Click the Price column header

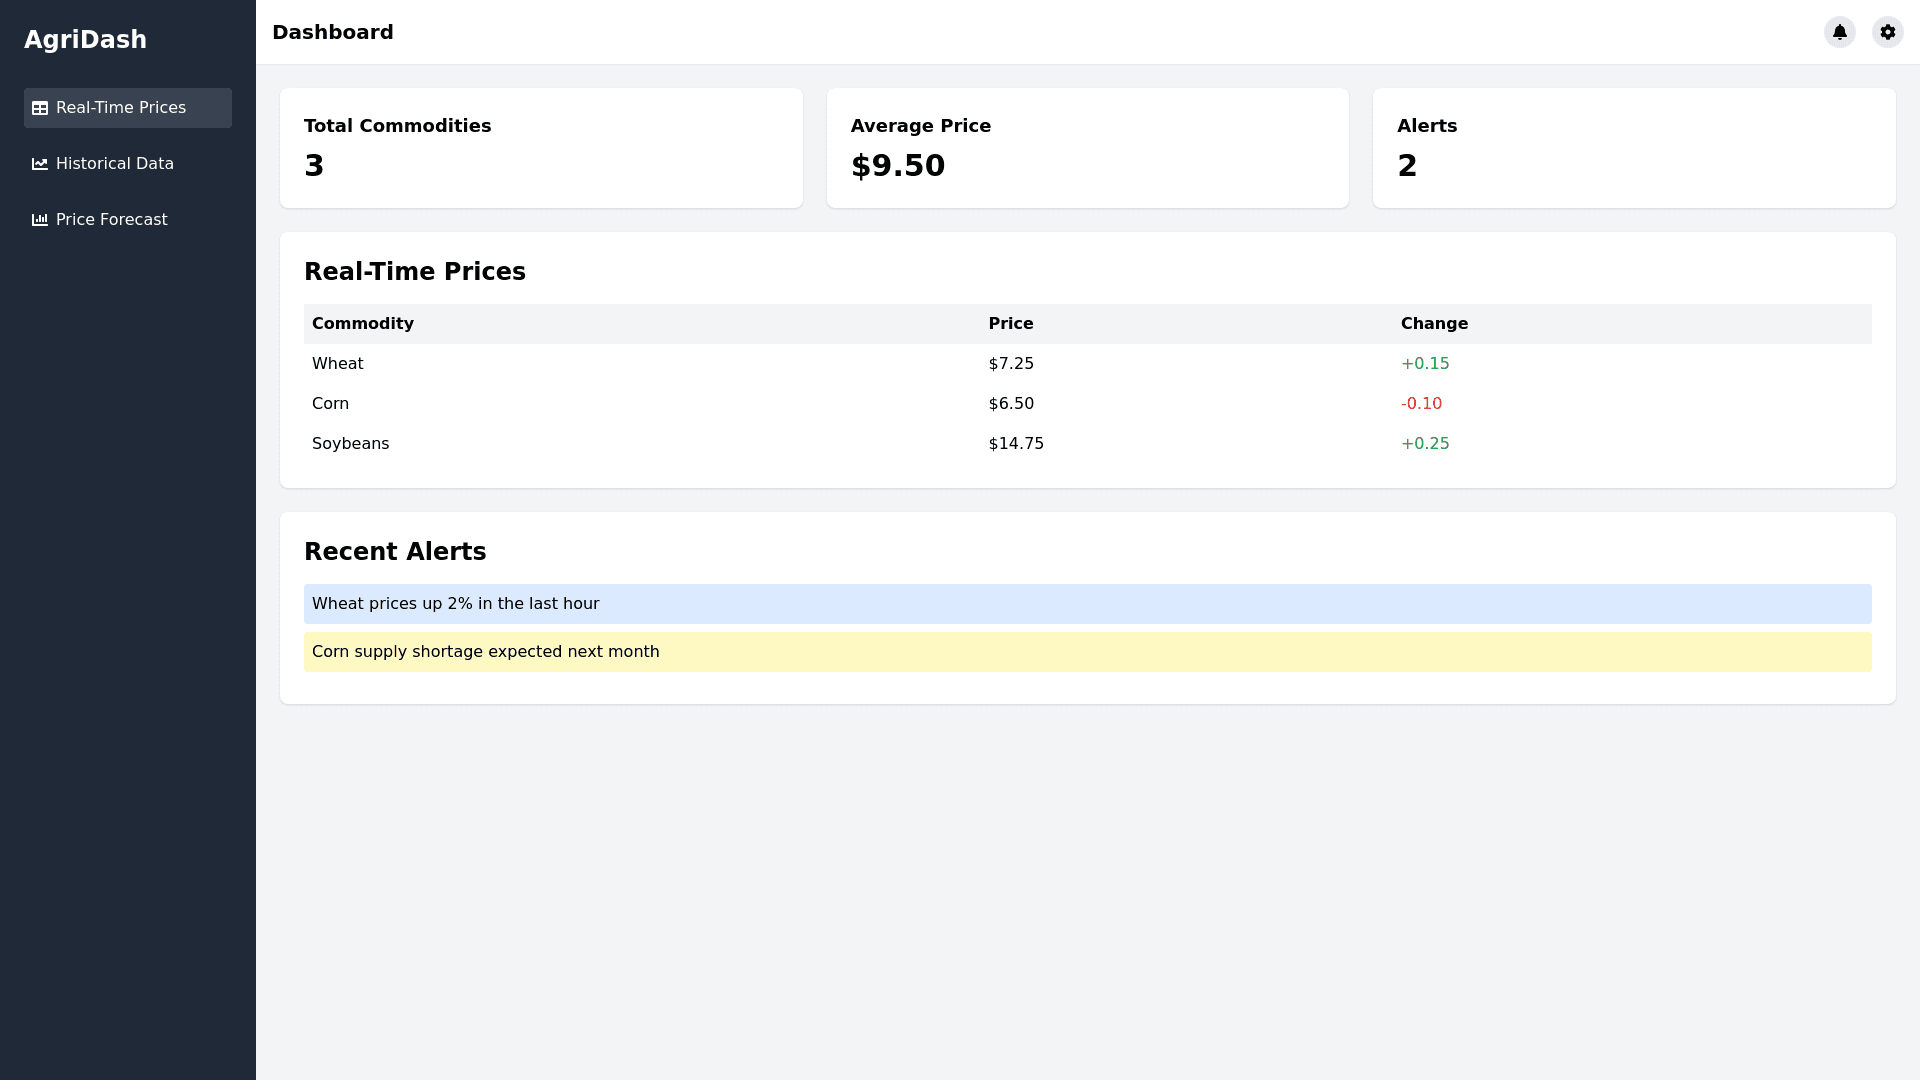click(1011, 324)
